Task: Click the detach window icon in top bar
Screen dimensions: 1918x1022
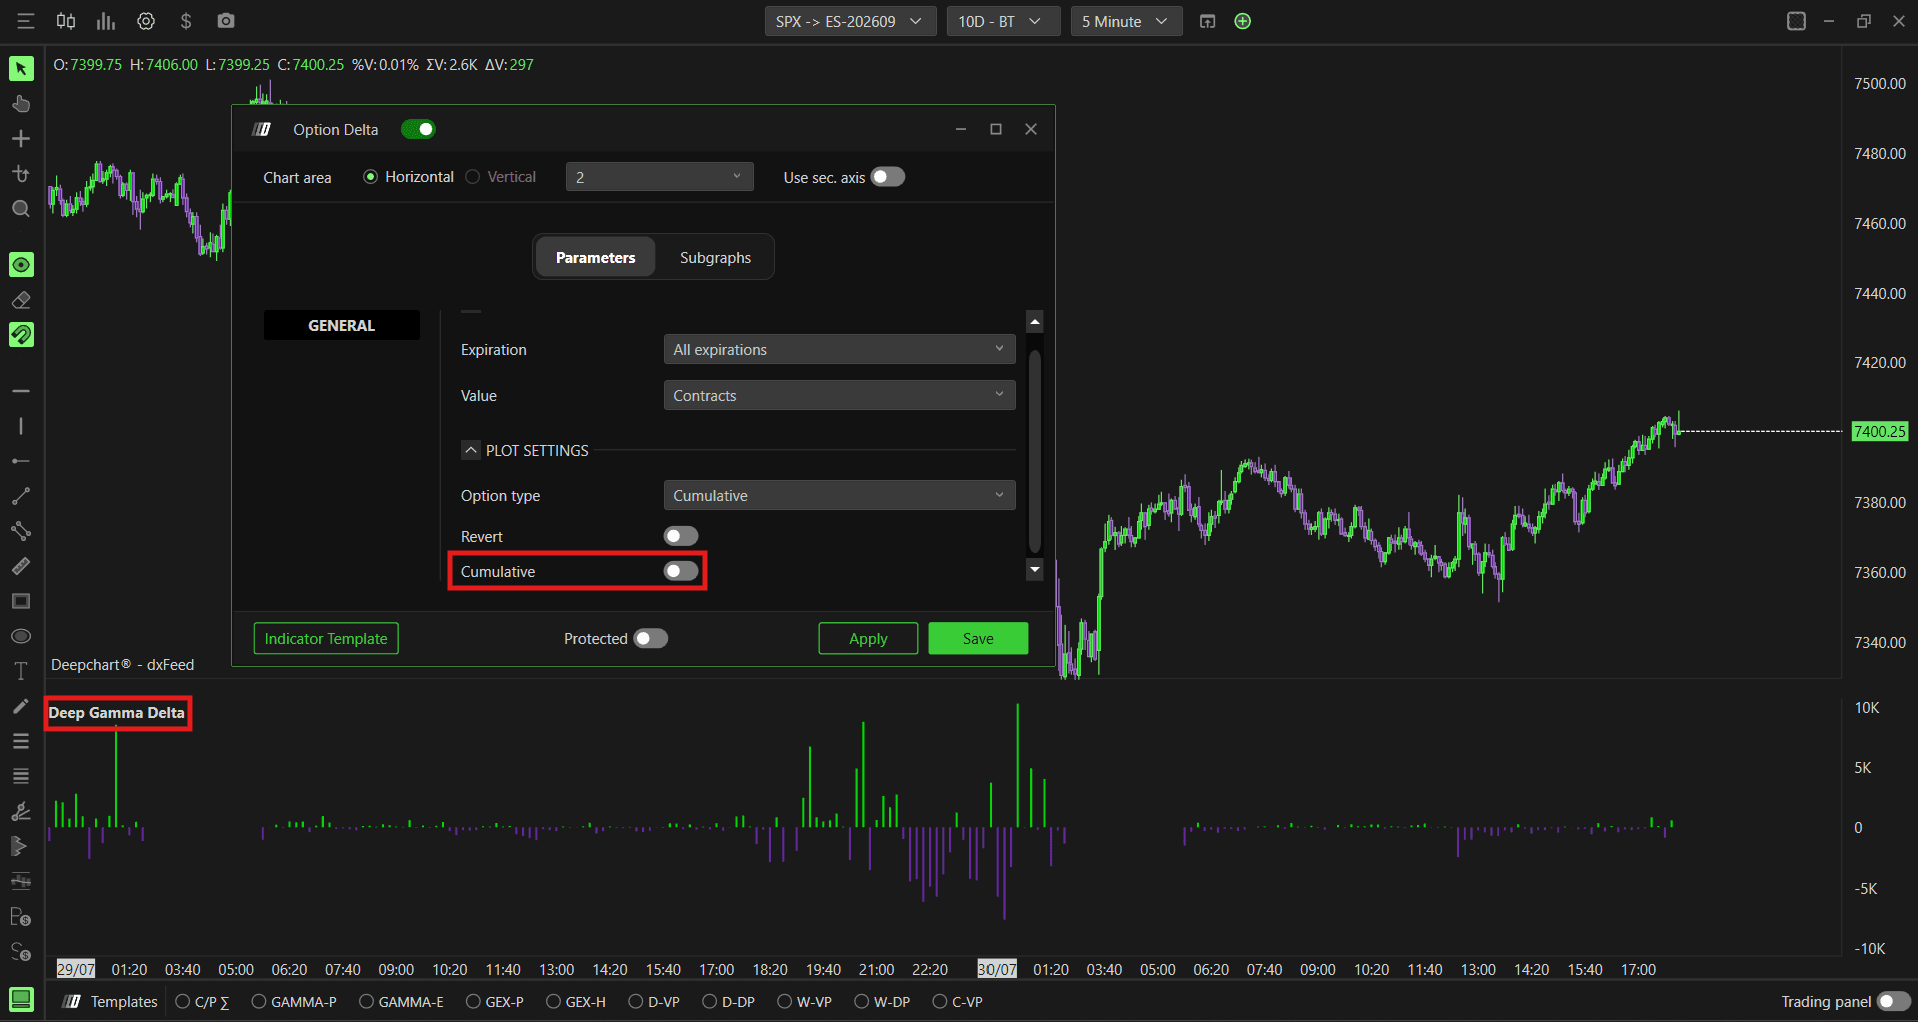Action: point(1207,21)
